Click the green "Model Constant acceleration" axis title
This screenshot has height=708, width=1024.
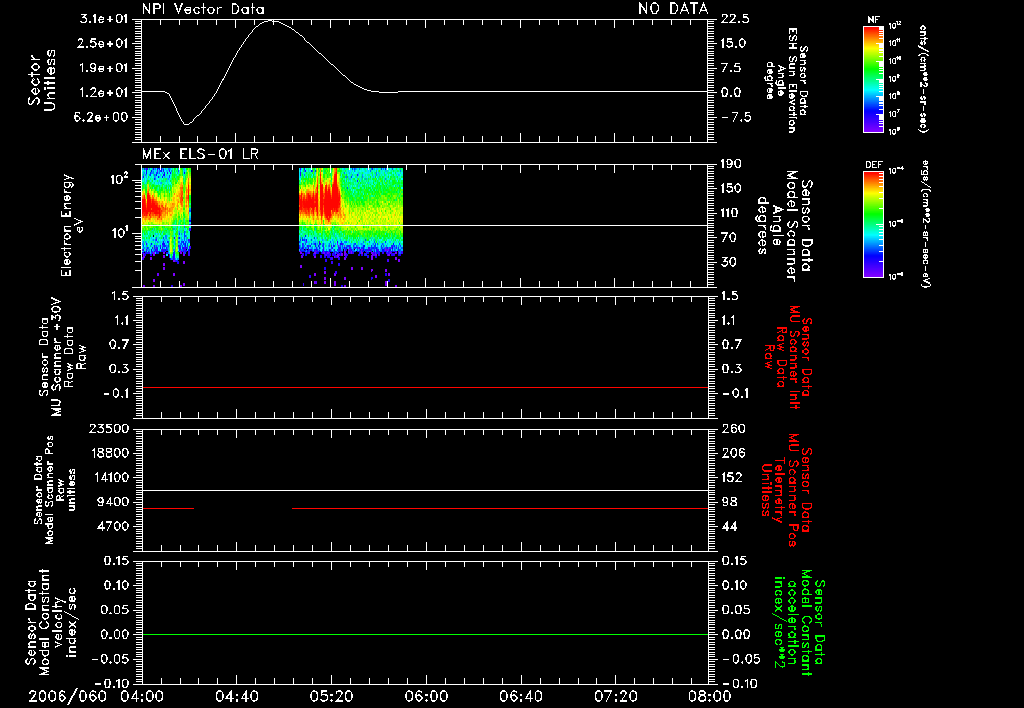coord(799,624)
